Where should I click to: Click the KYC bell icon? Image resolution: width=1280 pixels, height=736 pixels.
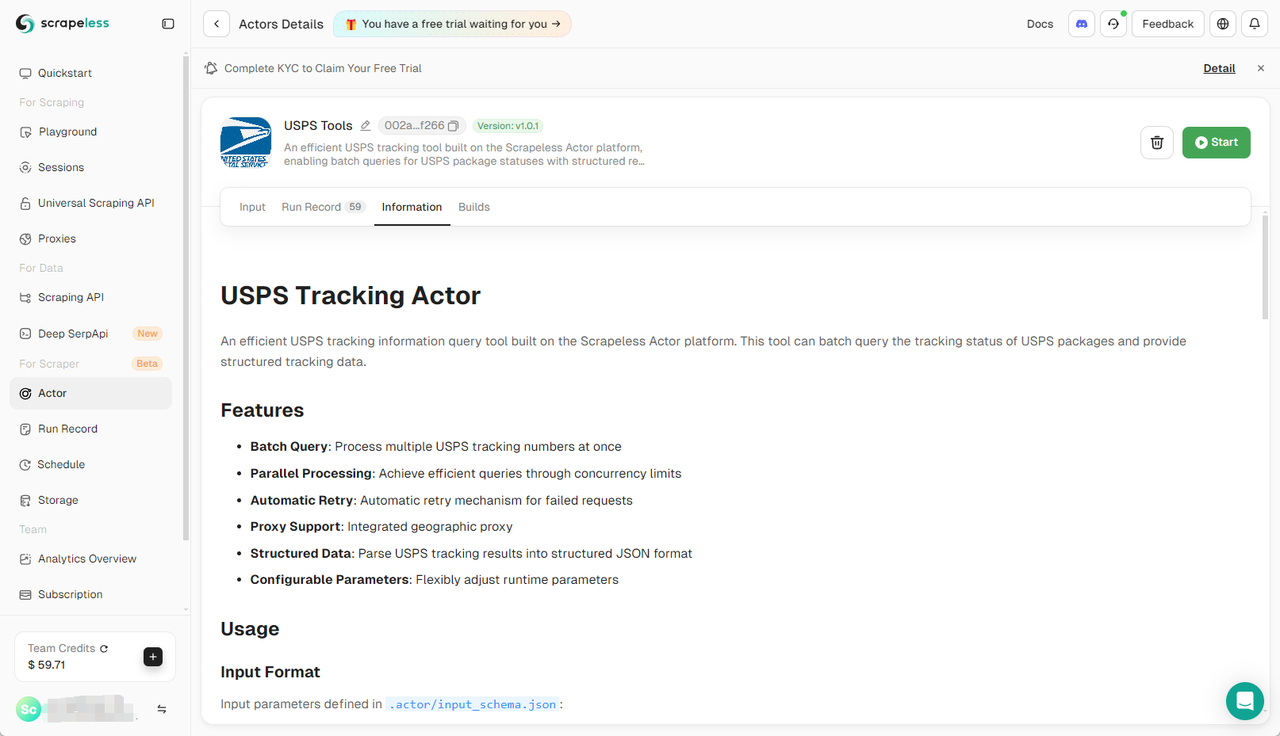[210, 68]
